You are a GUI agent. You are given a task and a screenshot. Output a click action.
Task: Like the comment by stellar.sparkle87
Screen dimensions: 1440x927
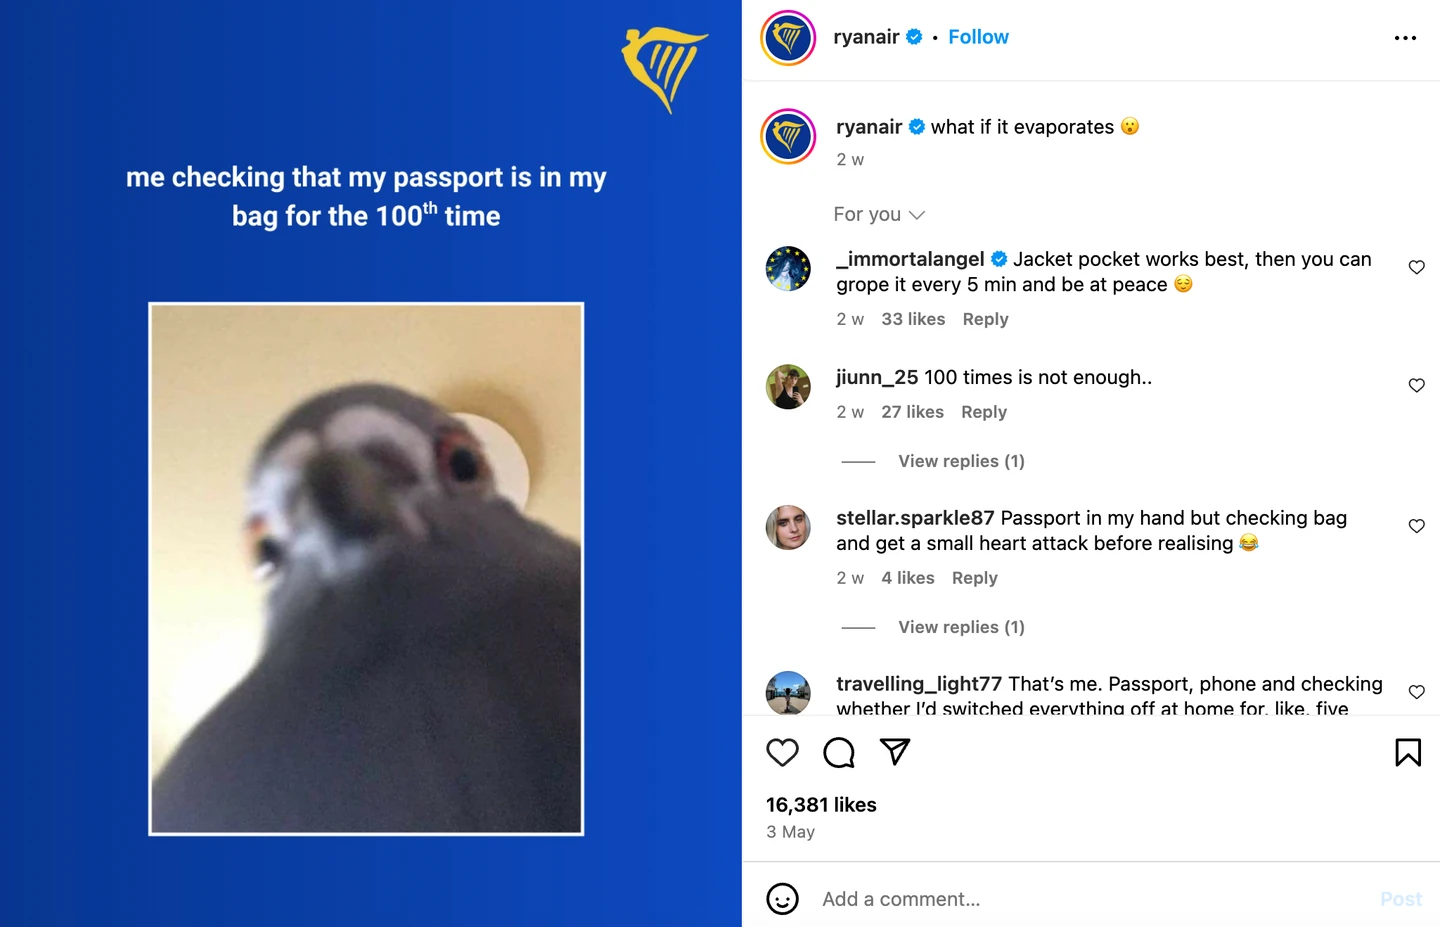coord(1416,526)
